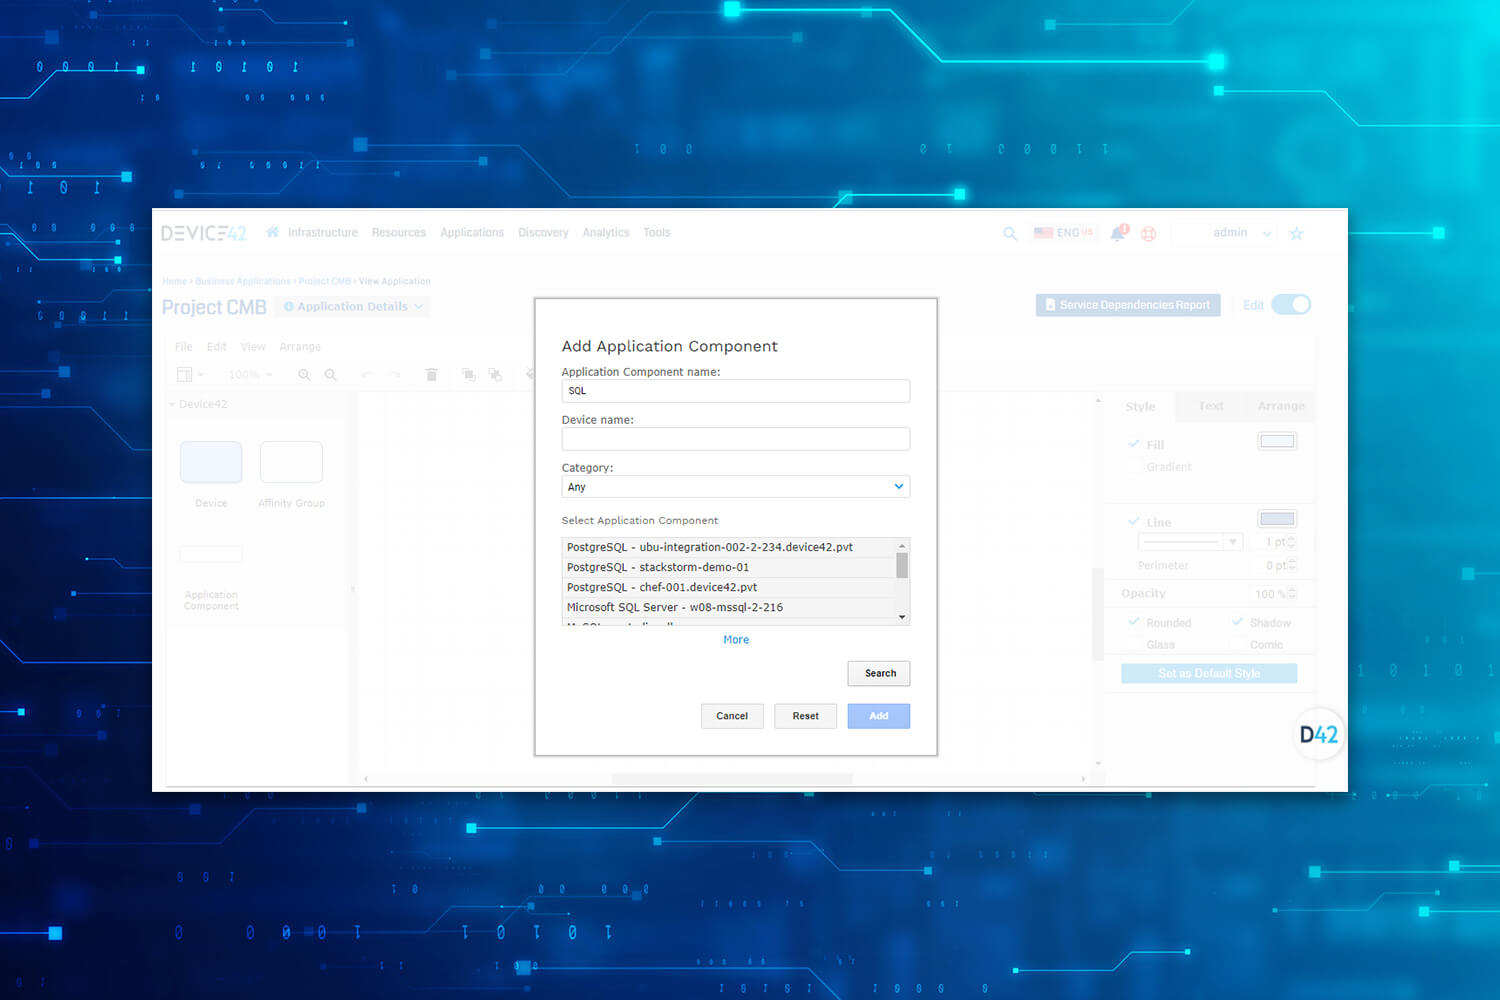
Task: Open the help lifesaver icon
Action: (1148, 233)
